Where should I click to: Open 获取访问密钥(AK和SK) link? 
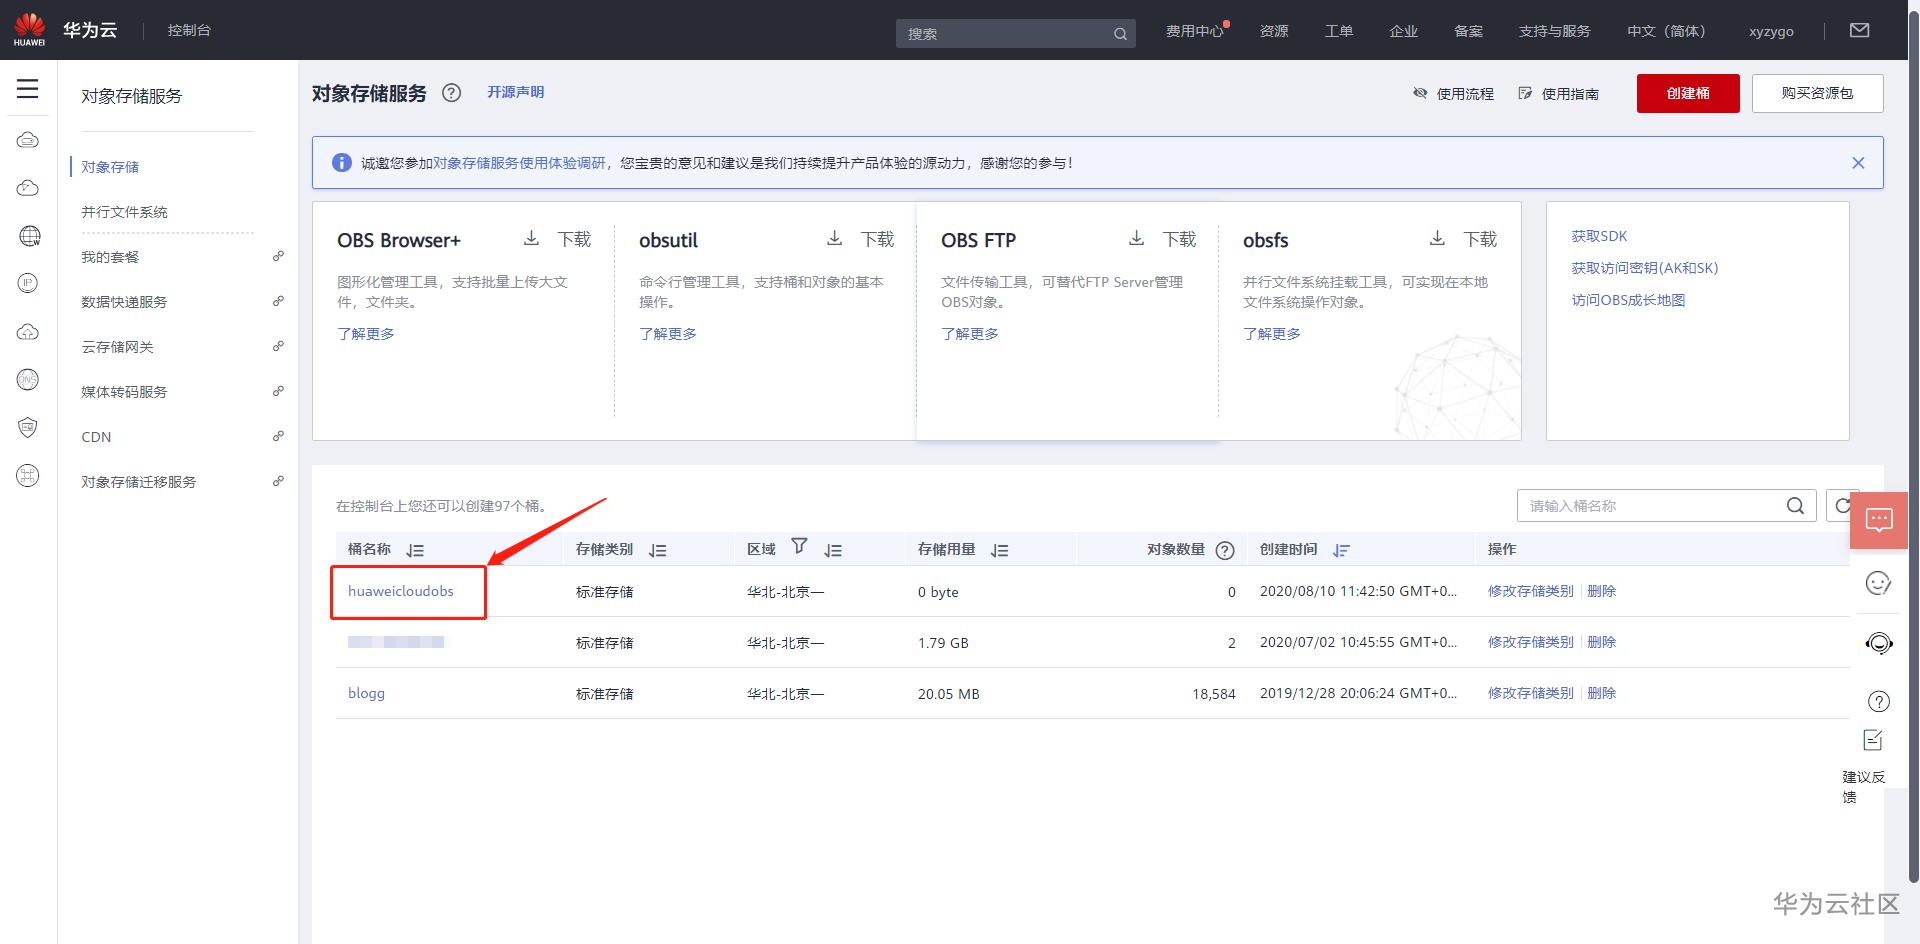[x=1645, y=268]
